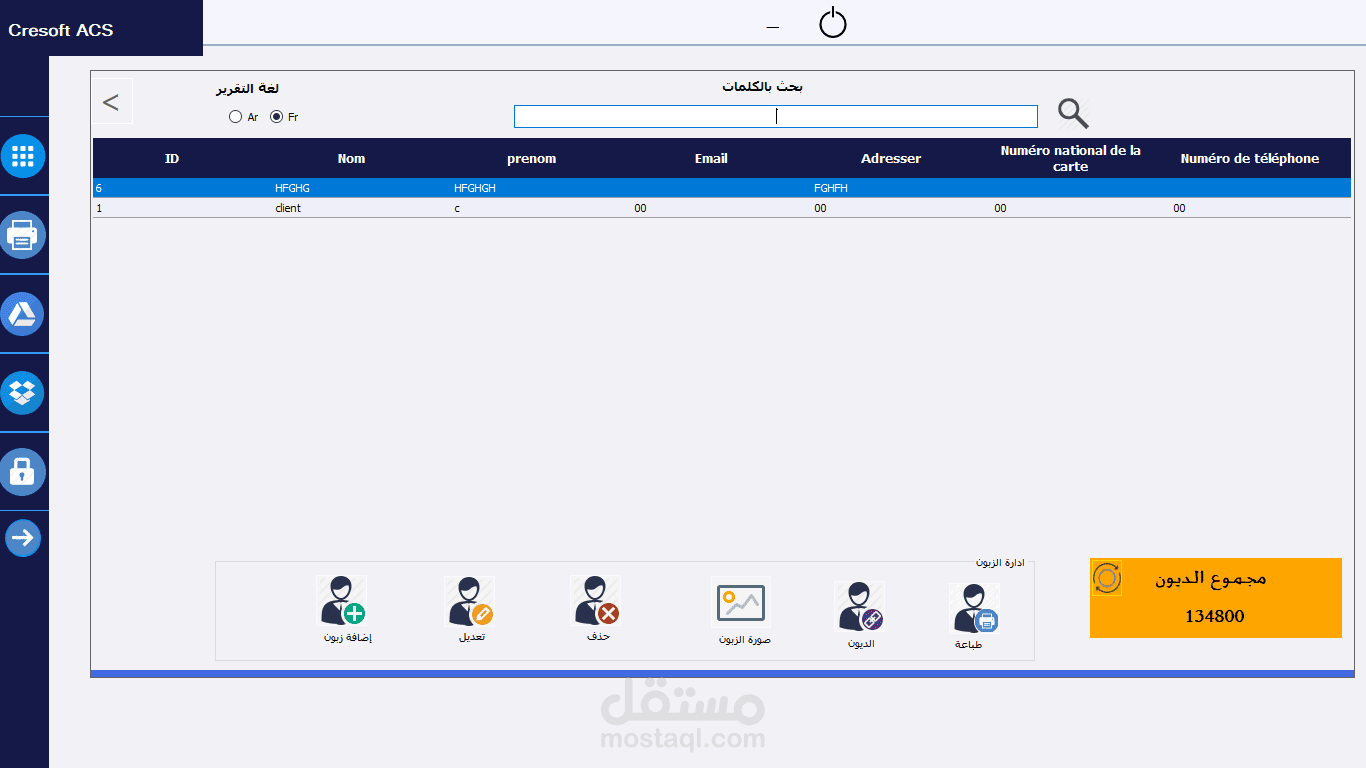Click the Email column header

(711, 159)
